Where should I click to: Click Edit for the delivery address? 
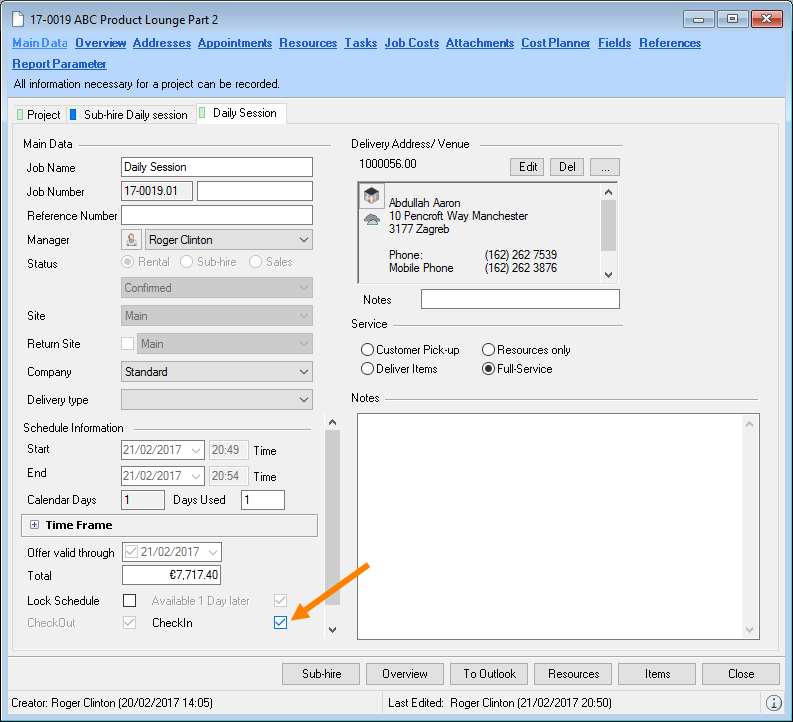pyautogui.click(x=528, y=167)
